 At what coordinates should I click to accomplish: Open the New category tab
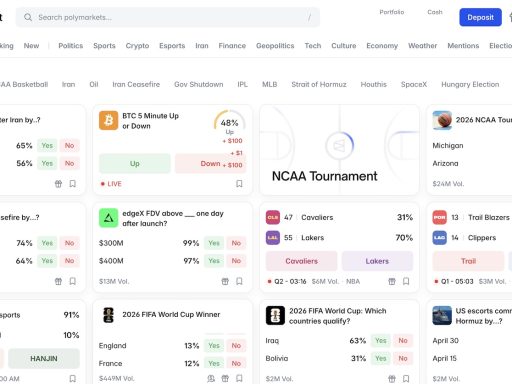pyautogui.click(x=31, y=46)
